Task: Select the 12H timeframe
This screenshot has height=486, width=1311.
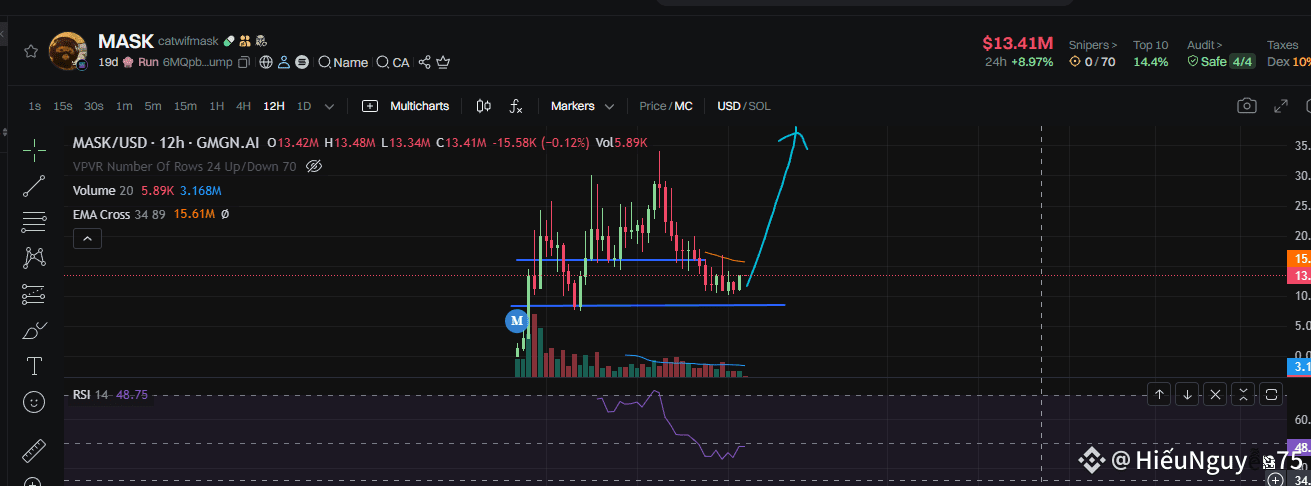Action: point(274,106)
